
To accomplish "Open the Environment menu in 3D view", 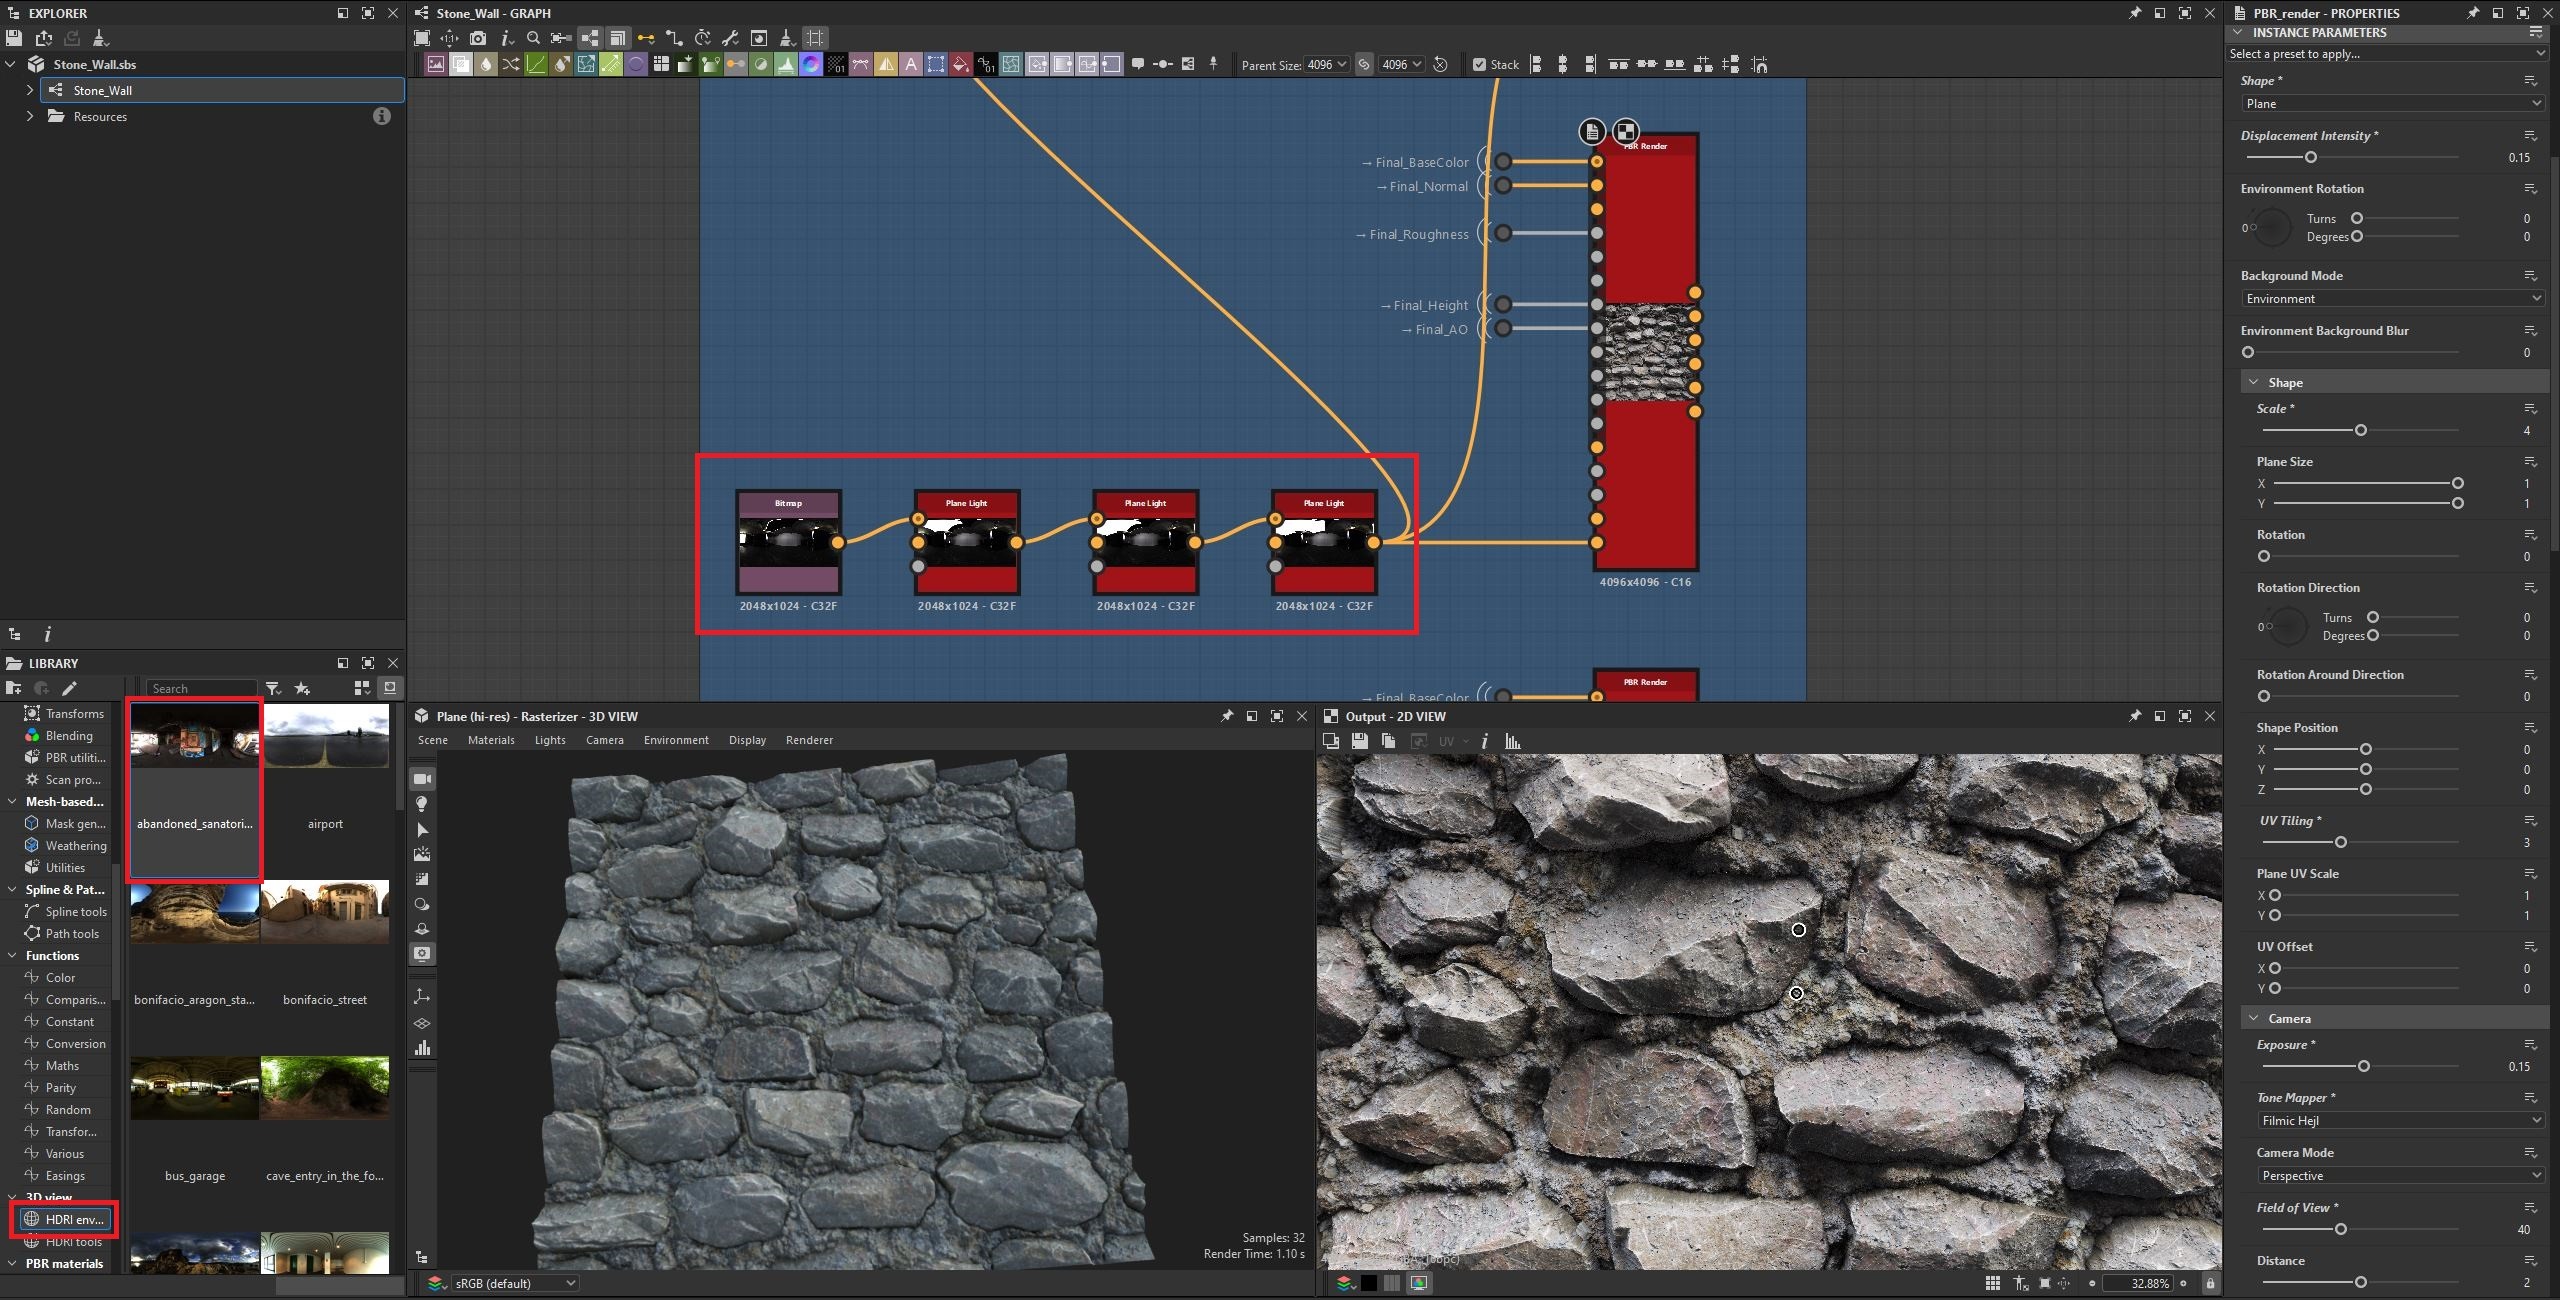I will (x=676, y=740).
